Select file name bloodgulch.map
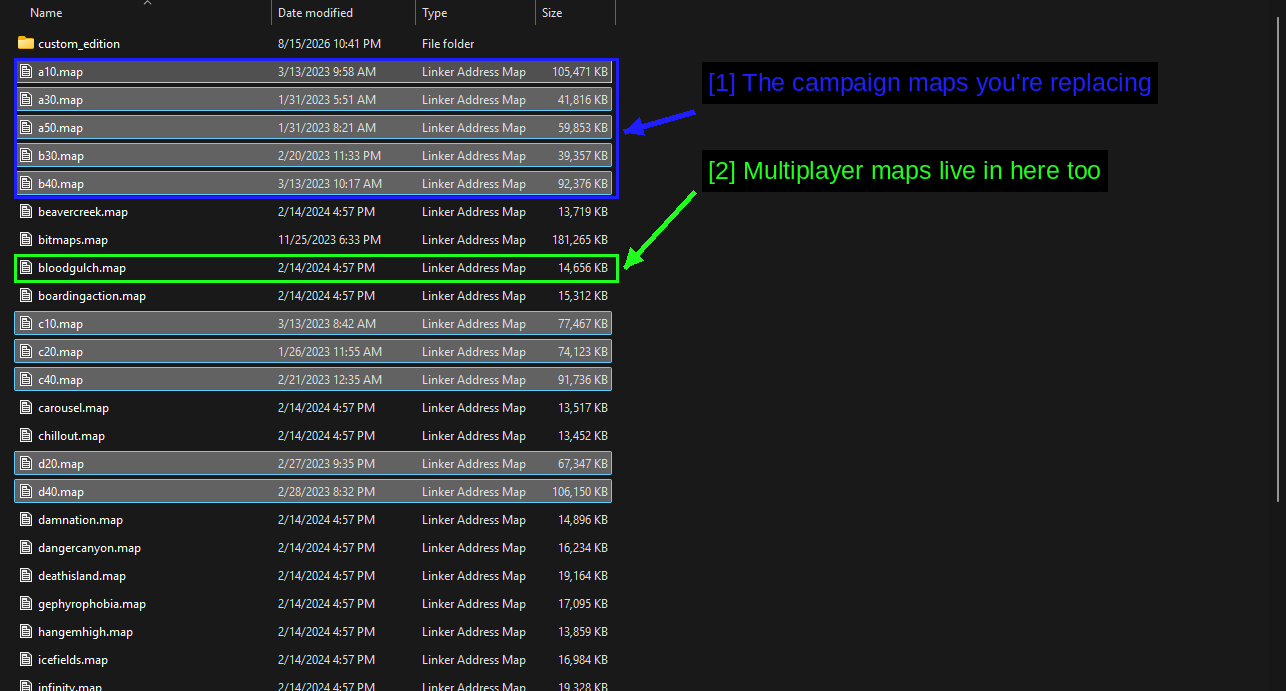 click(82, 268)
